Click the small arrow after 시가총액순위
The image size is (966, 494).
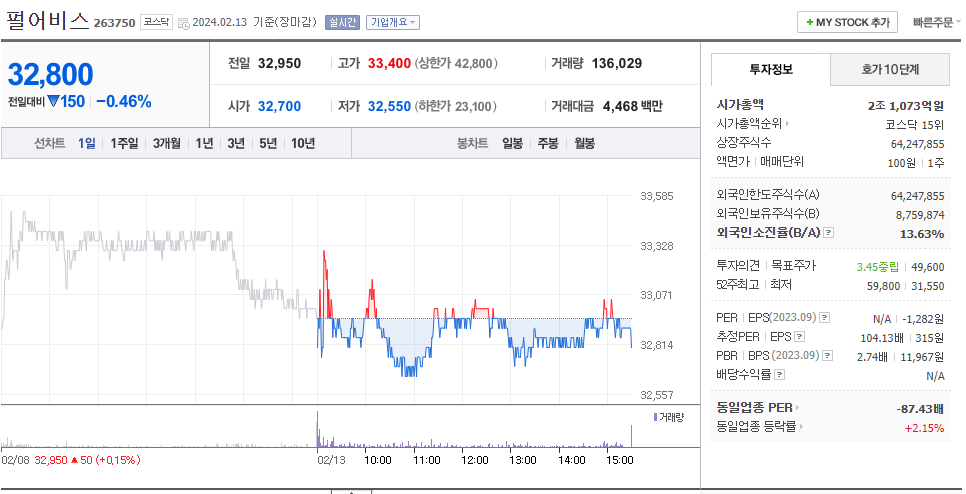[787, 124]
